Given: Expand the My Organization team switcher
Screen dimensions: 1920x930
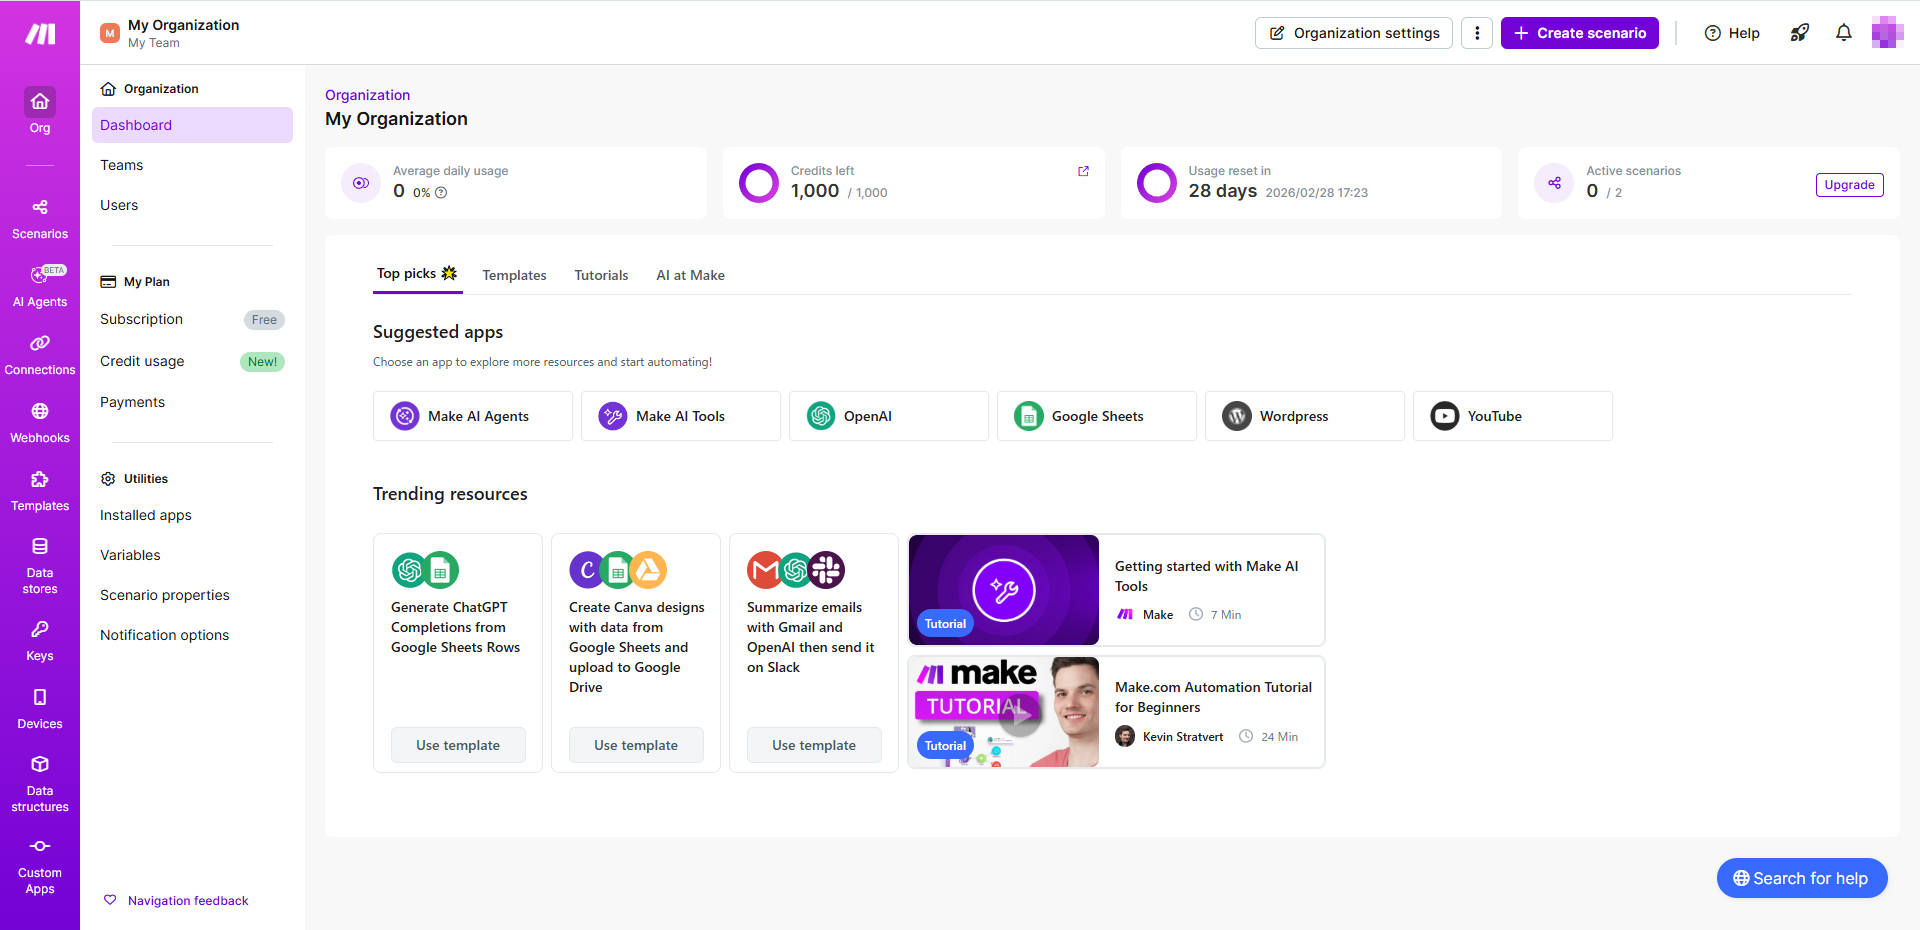Looking at the screenshot, I should [x=170, y=33].
